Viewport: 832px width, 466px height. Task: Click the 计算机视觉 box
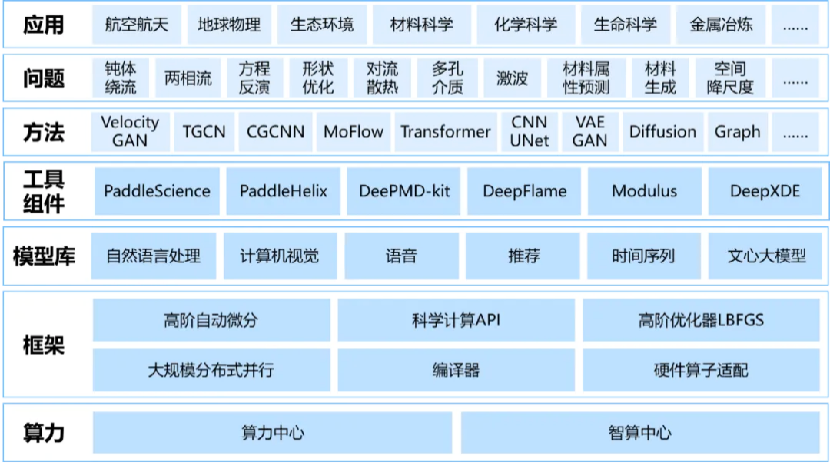click(280, 256)
